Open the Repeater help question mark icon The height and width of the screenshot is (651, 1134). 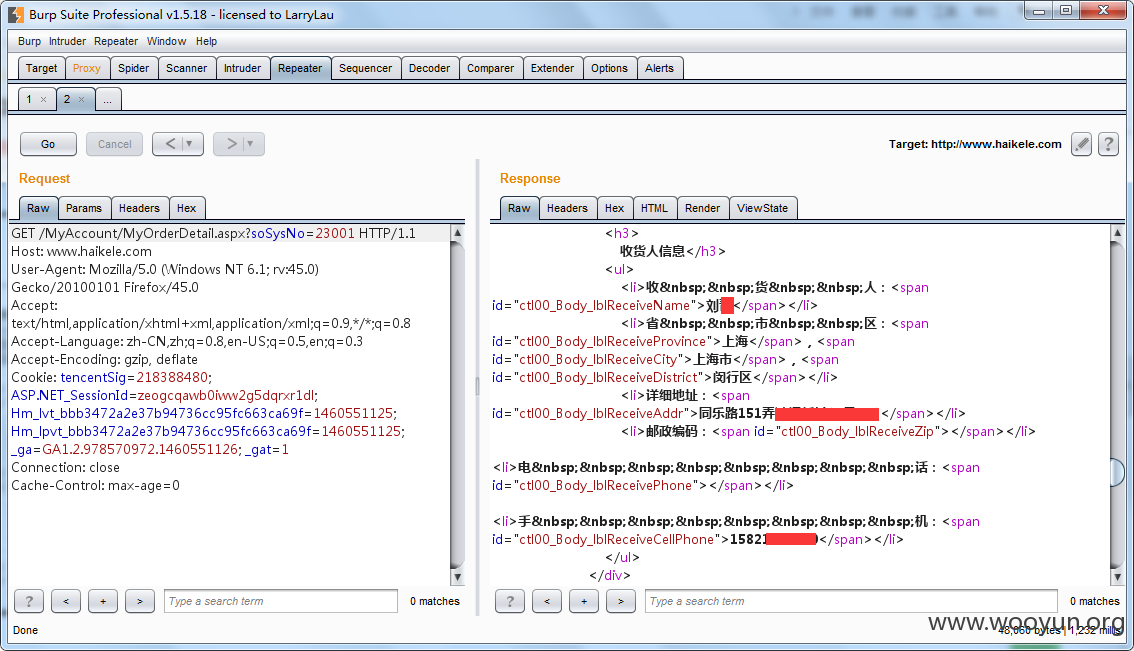click(x=1108, y=144)
